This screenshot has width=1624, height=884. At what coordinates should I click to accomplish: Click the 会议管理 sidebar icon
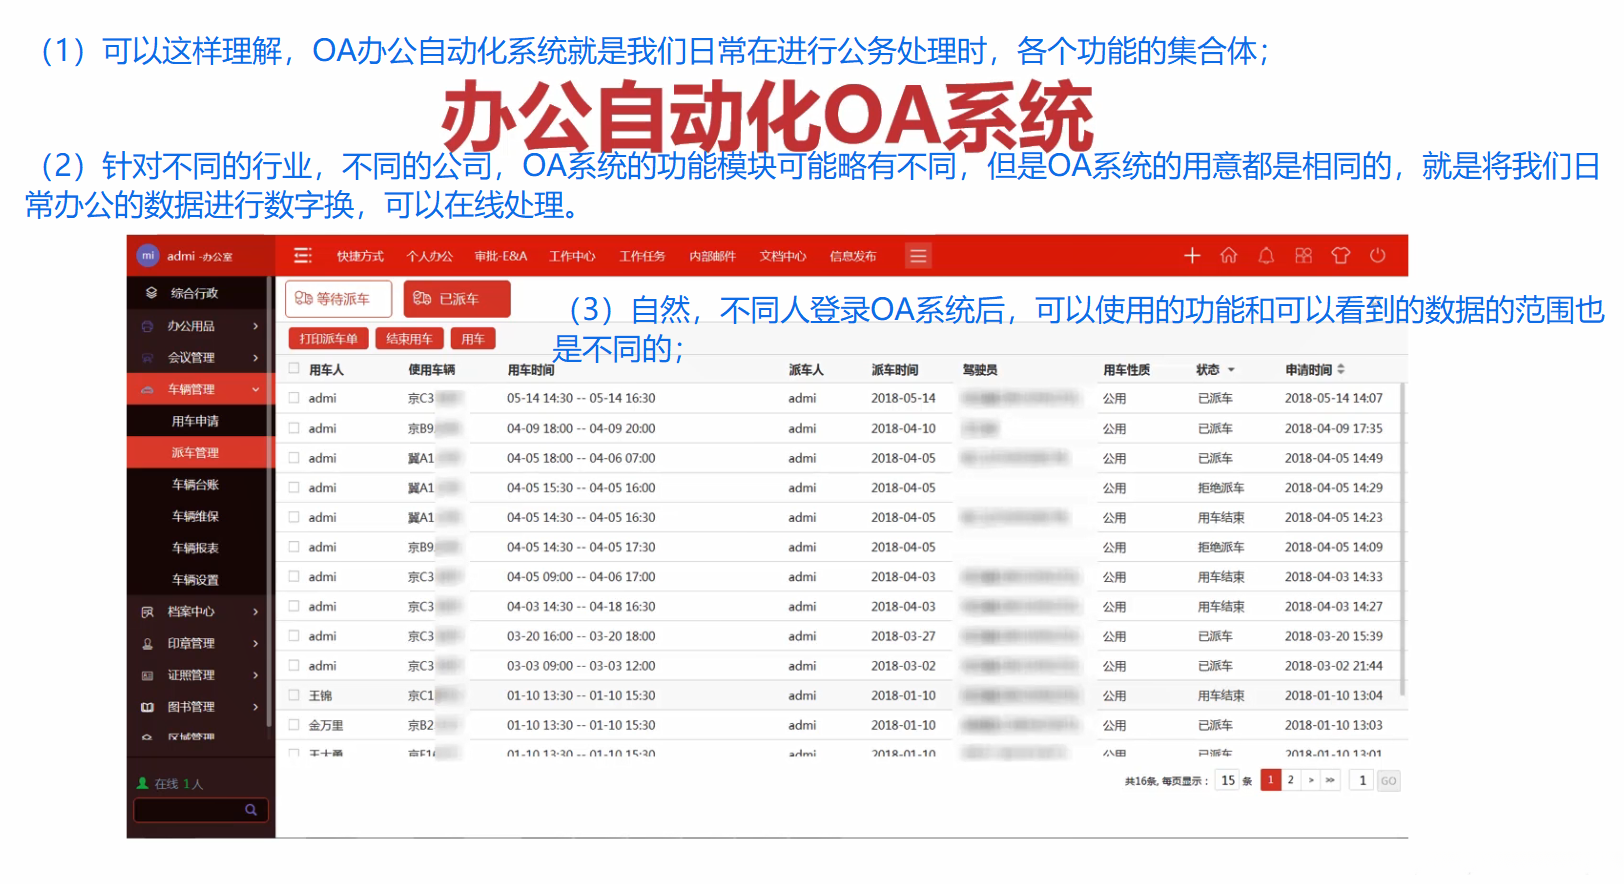(148, 358)
